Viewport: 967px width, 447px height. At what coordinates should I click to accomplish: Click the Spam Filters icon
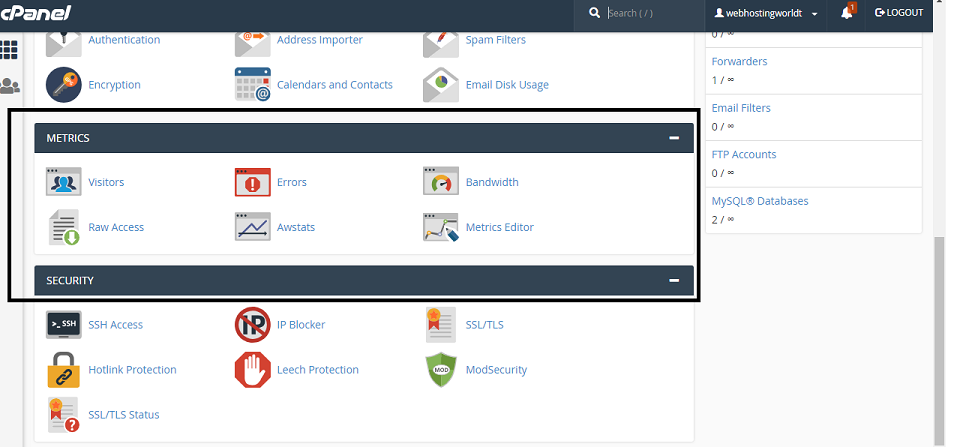(x=441, y=43)
